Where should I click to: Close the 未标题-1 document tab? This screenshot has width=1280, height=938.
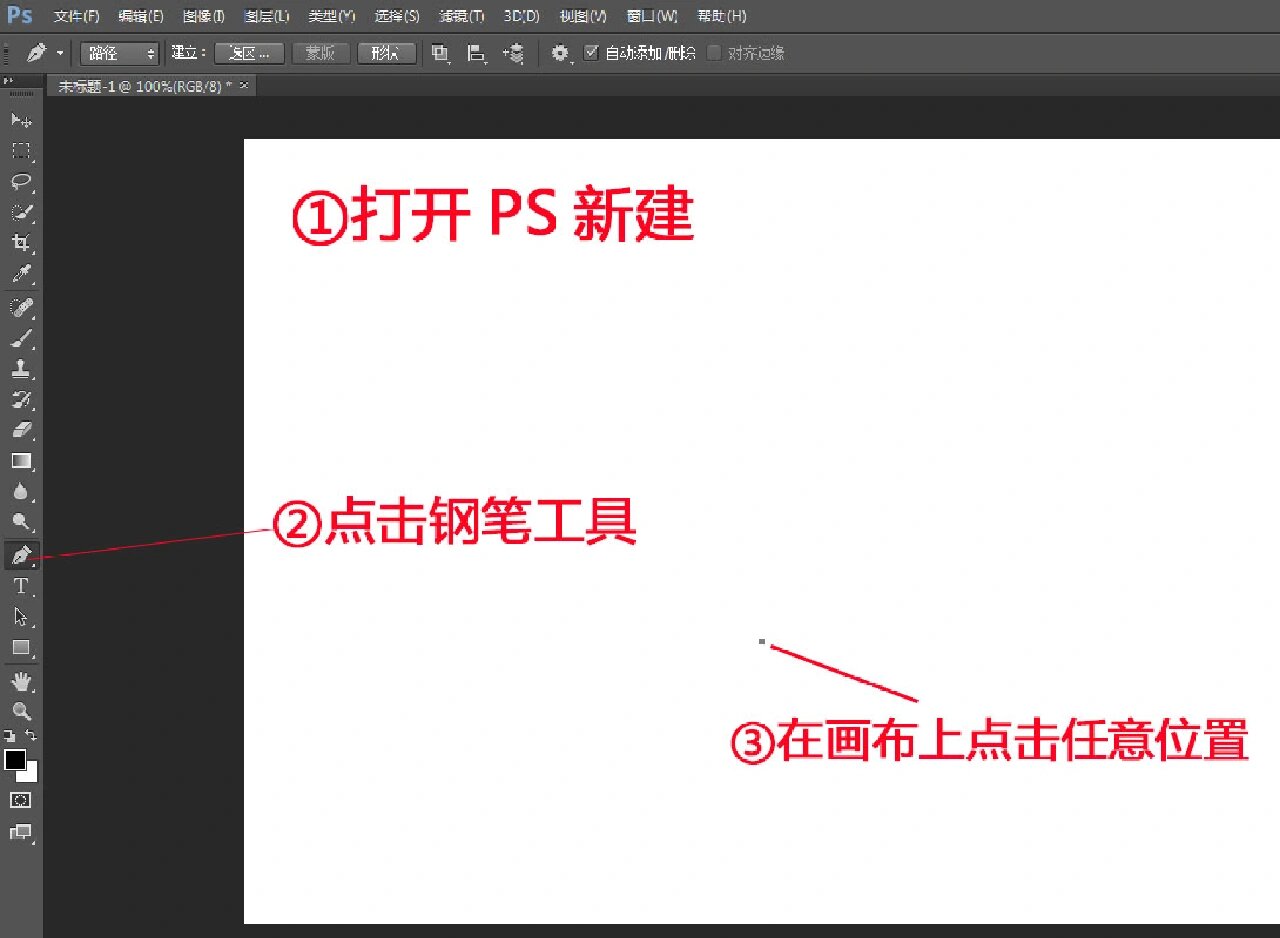244,86
